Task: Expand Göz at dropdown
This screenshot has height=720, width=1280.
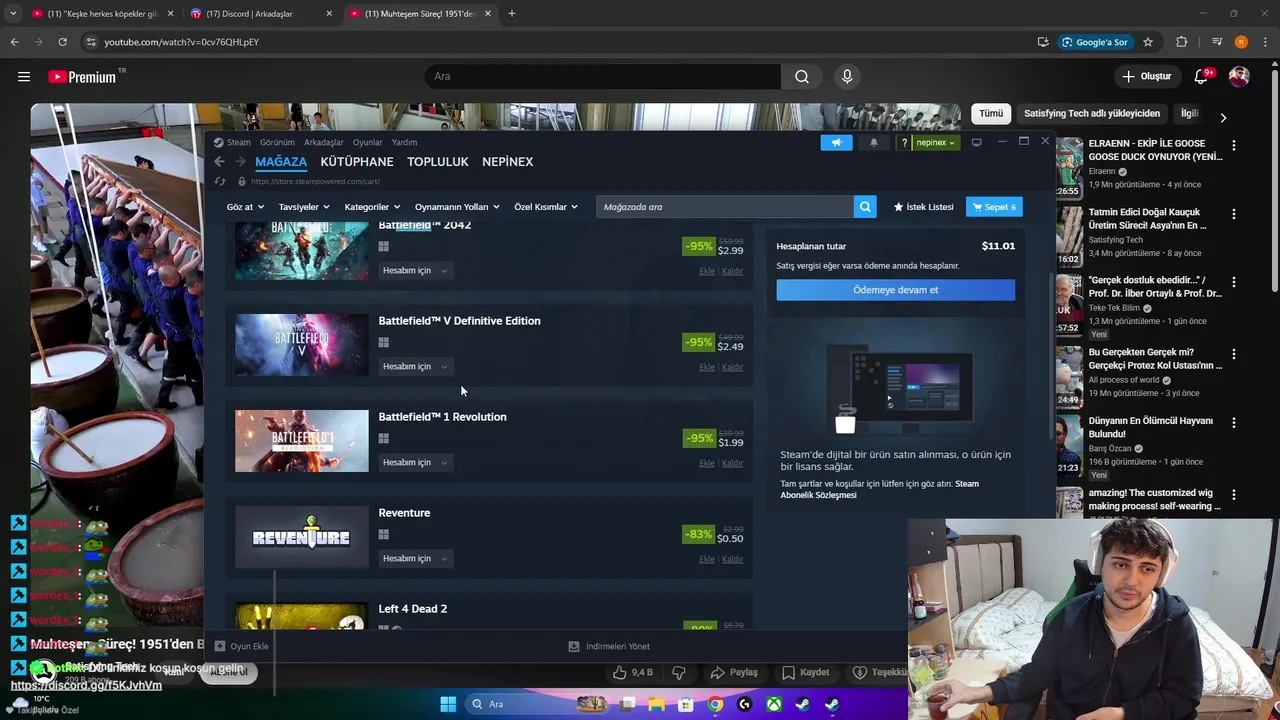Action: (245, 207)
